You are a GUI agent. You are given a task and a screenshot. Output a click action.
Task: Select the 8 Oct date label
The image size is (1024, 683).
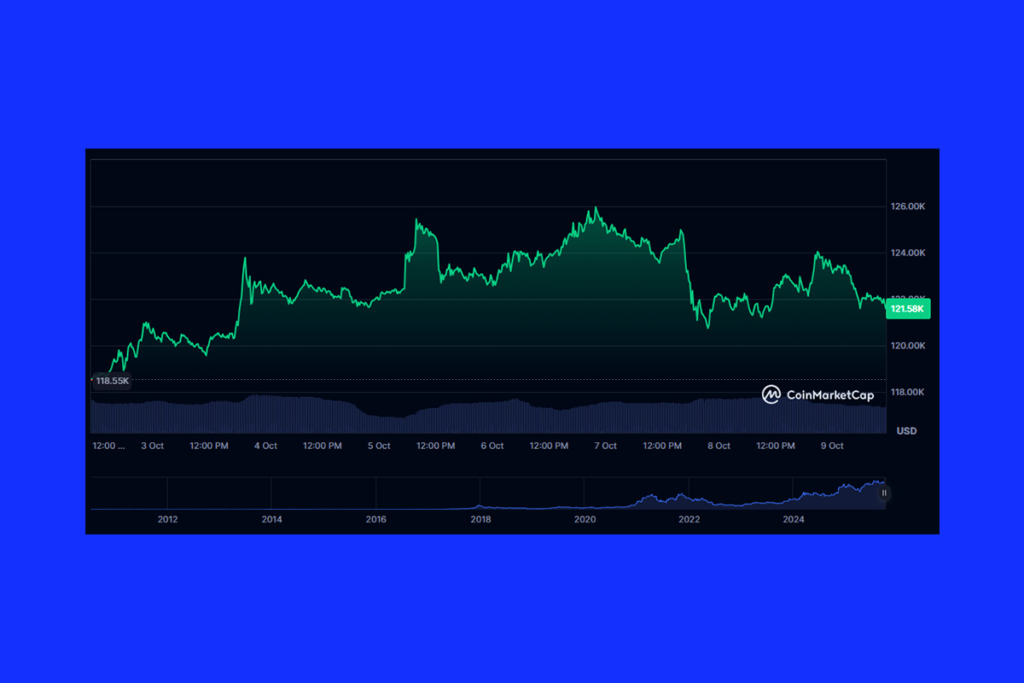(718, 446)
